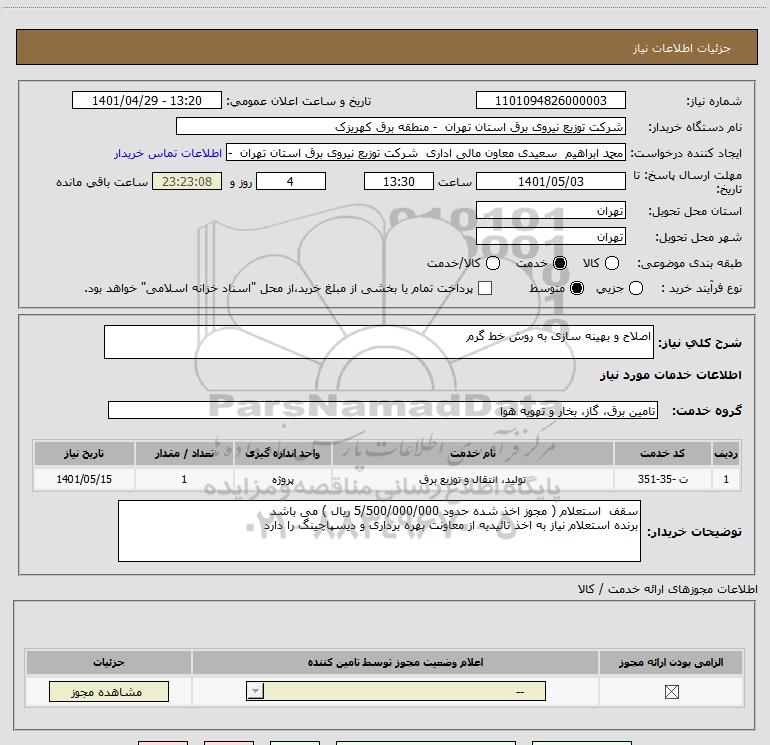The image size is (770, 745).
Task: Click need date cell 1401/05/15
Action: click(84, 479)
